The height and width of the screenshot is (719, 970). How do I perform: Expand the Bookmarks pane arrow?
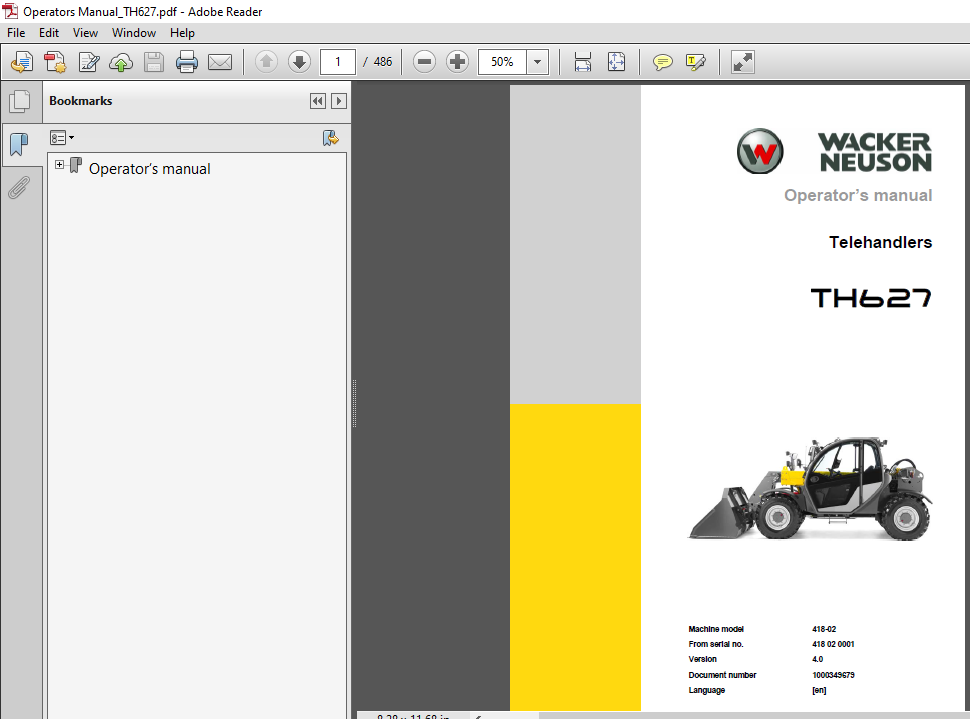click(x=338, y=101)
